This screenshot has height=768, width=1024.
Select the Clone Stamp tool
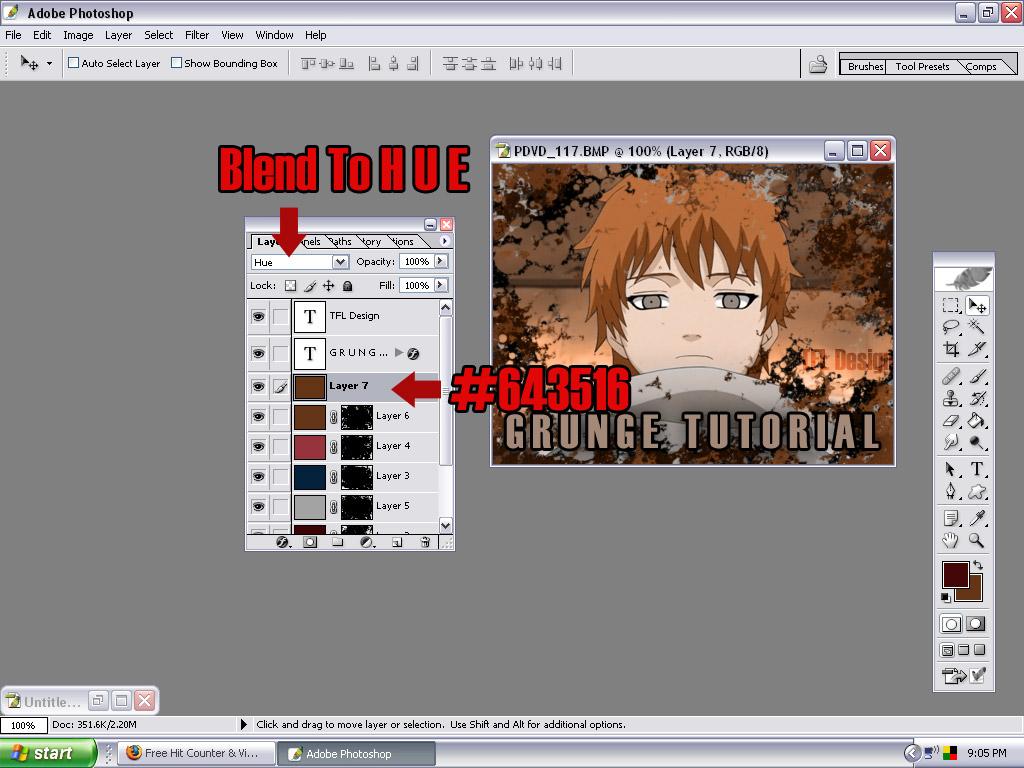[x=951, y=398]
